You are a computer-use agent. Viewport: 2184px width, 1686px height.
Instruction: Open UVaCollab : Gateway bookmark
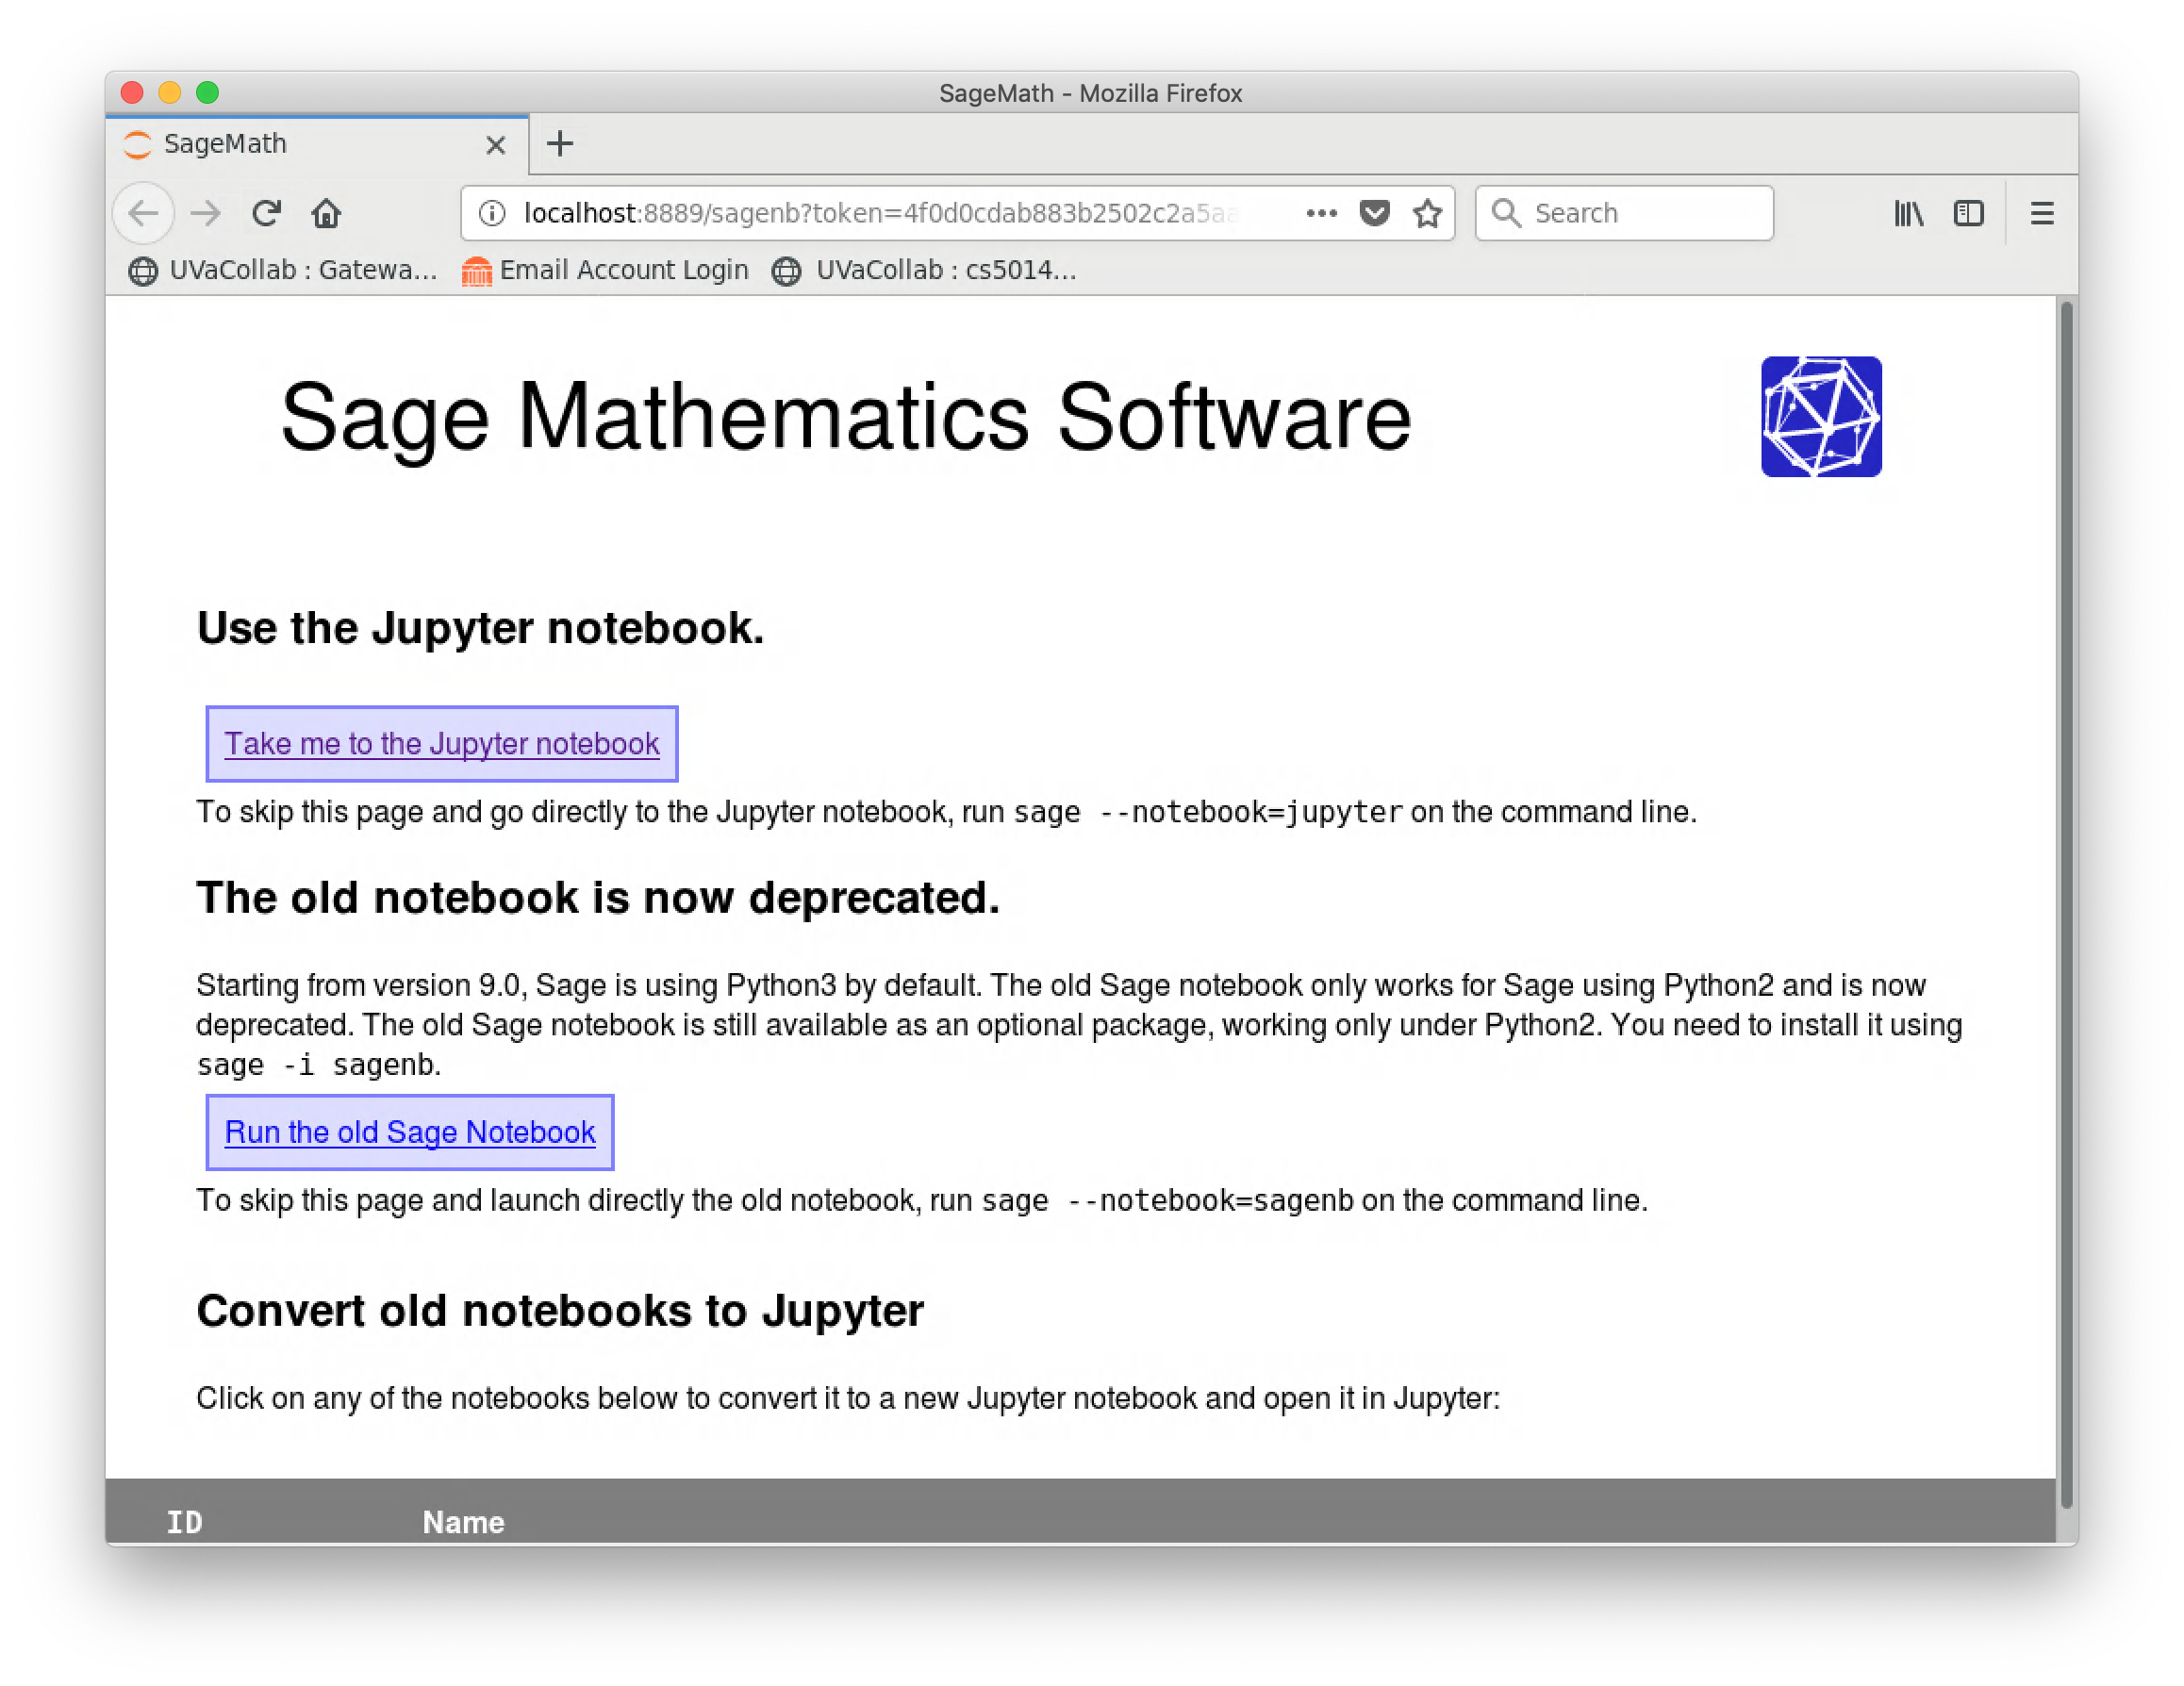click(283, 270)
